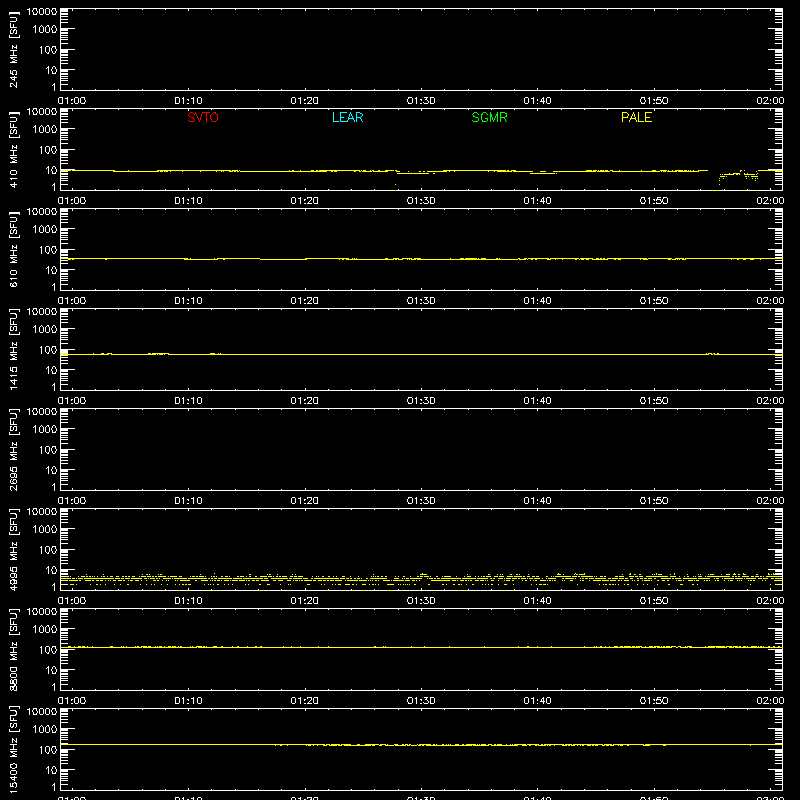Viewport: 800px width, 800px height.
Task: Select the 245 MHz [SFU] axis title
Action: (x=13, y=49)
